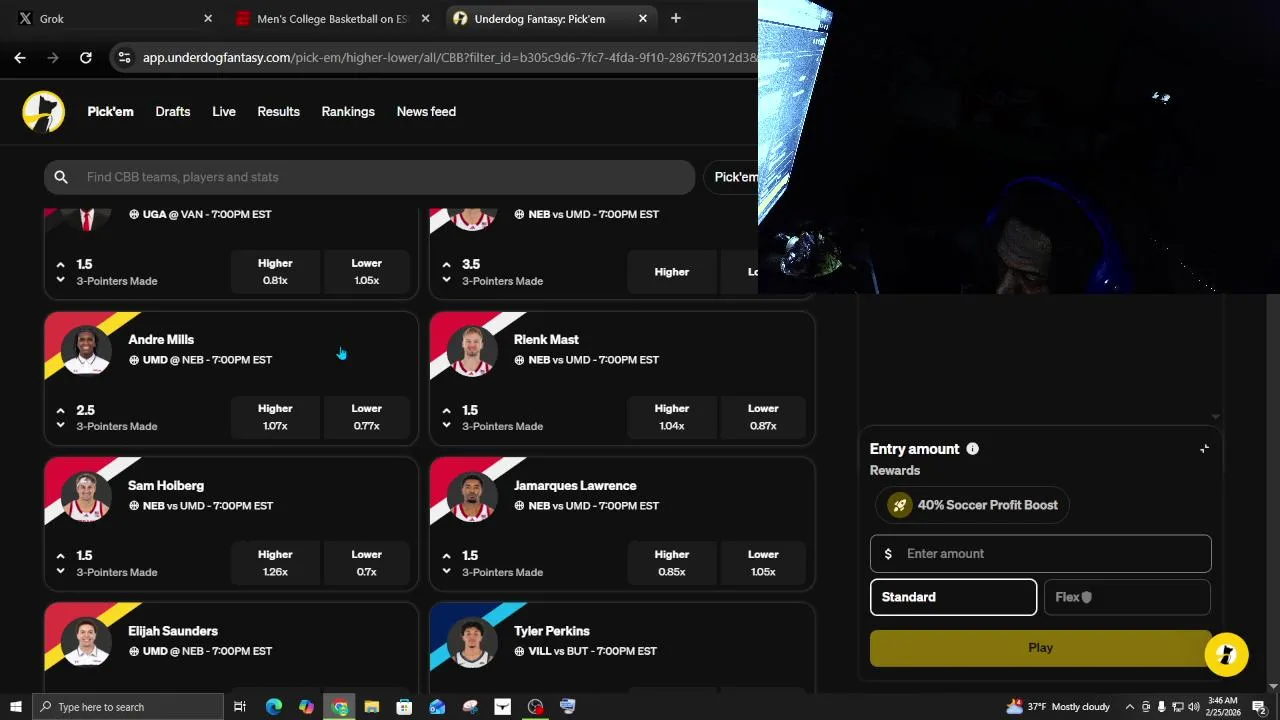Viewport: 1280px width, 720px height.
Task: Click the rocket icon on Soccer Profit Boost
Action: coord(899,505)
